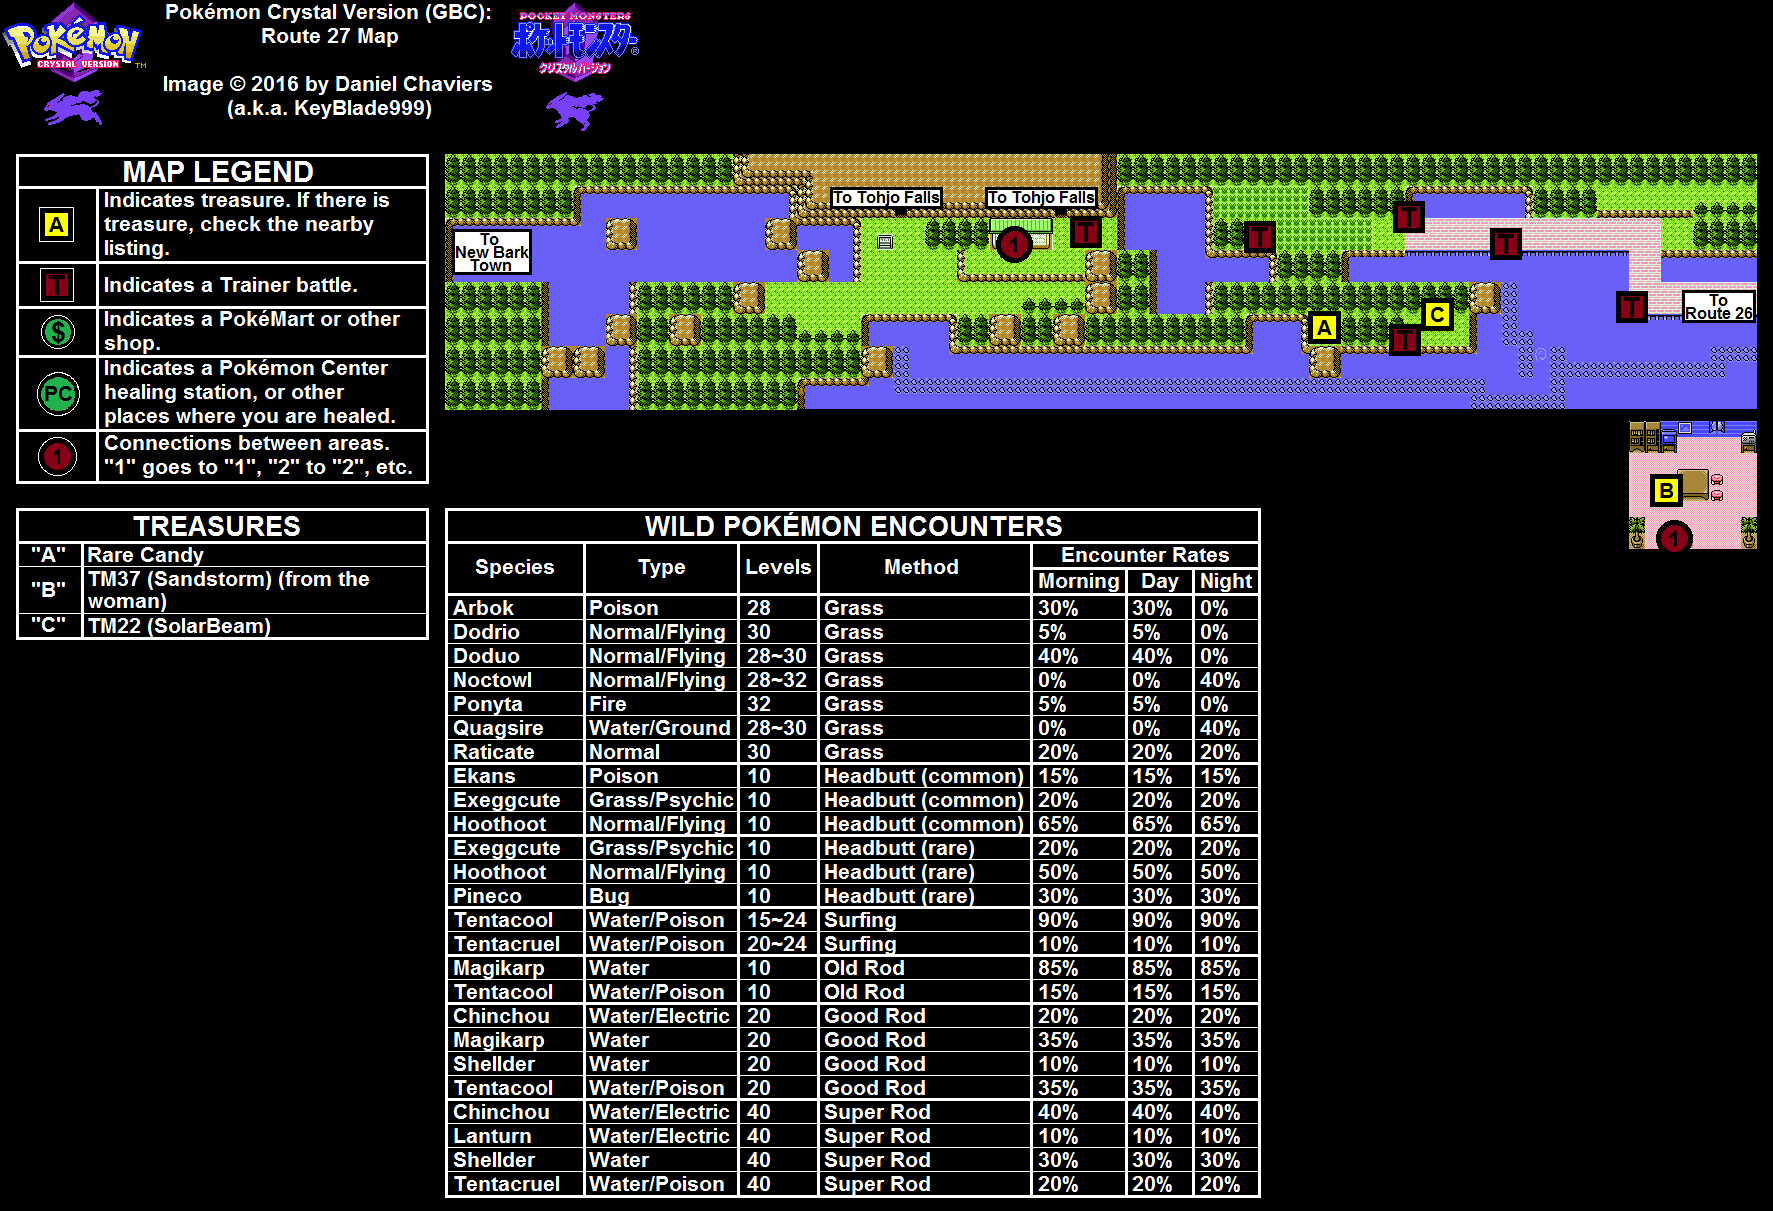The height and width of the screenshot is (1211, 1773).
Task: Click the 'Day' column header
Action: pos(1159,581)
